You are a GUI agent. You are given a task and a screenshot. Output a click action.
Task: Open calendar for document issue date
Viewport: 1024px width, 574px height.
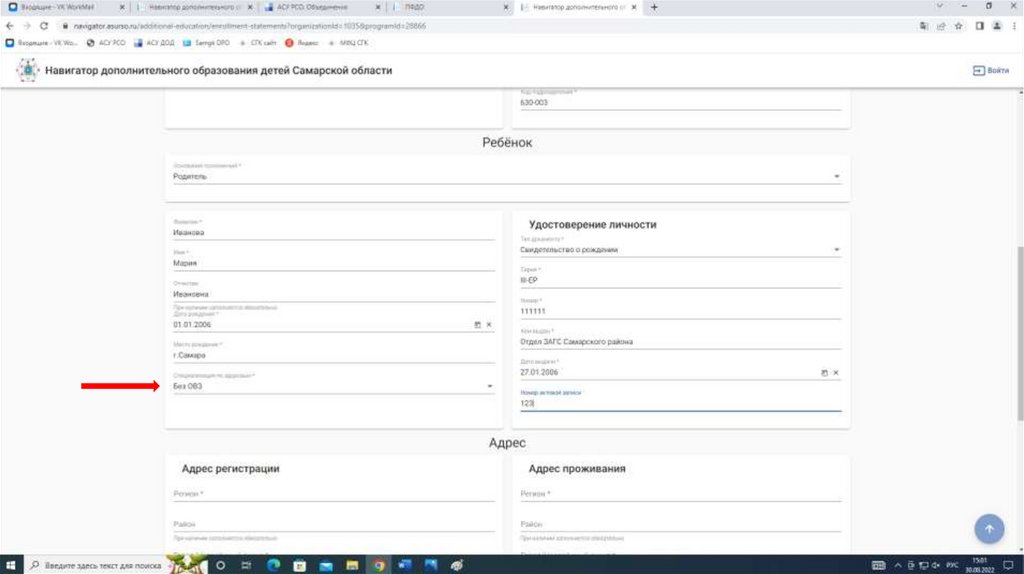(x=824, y=372)
